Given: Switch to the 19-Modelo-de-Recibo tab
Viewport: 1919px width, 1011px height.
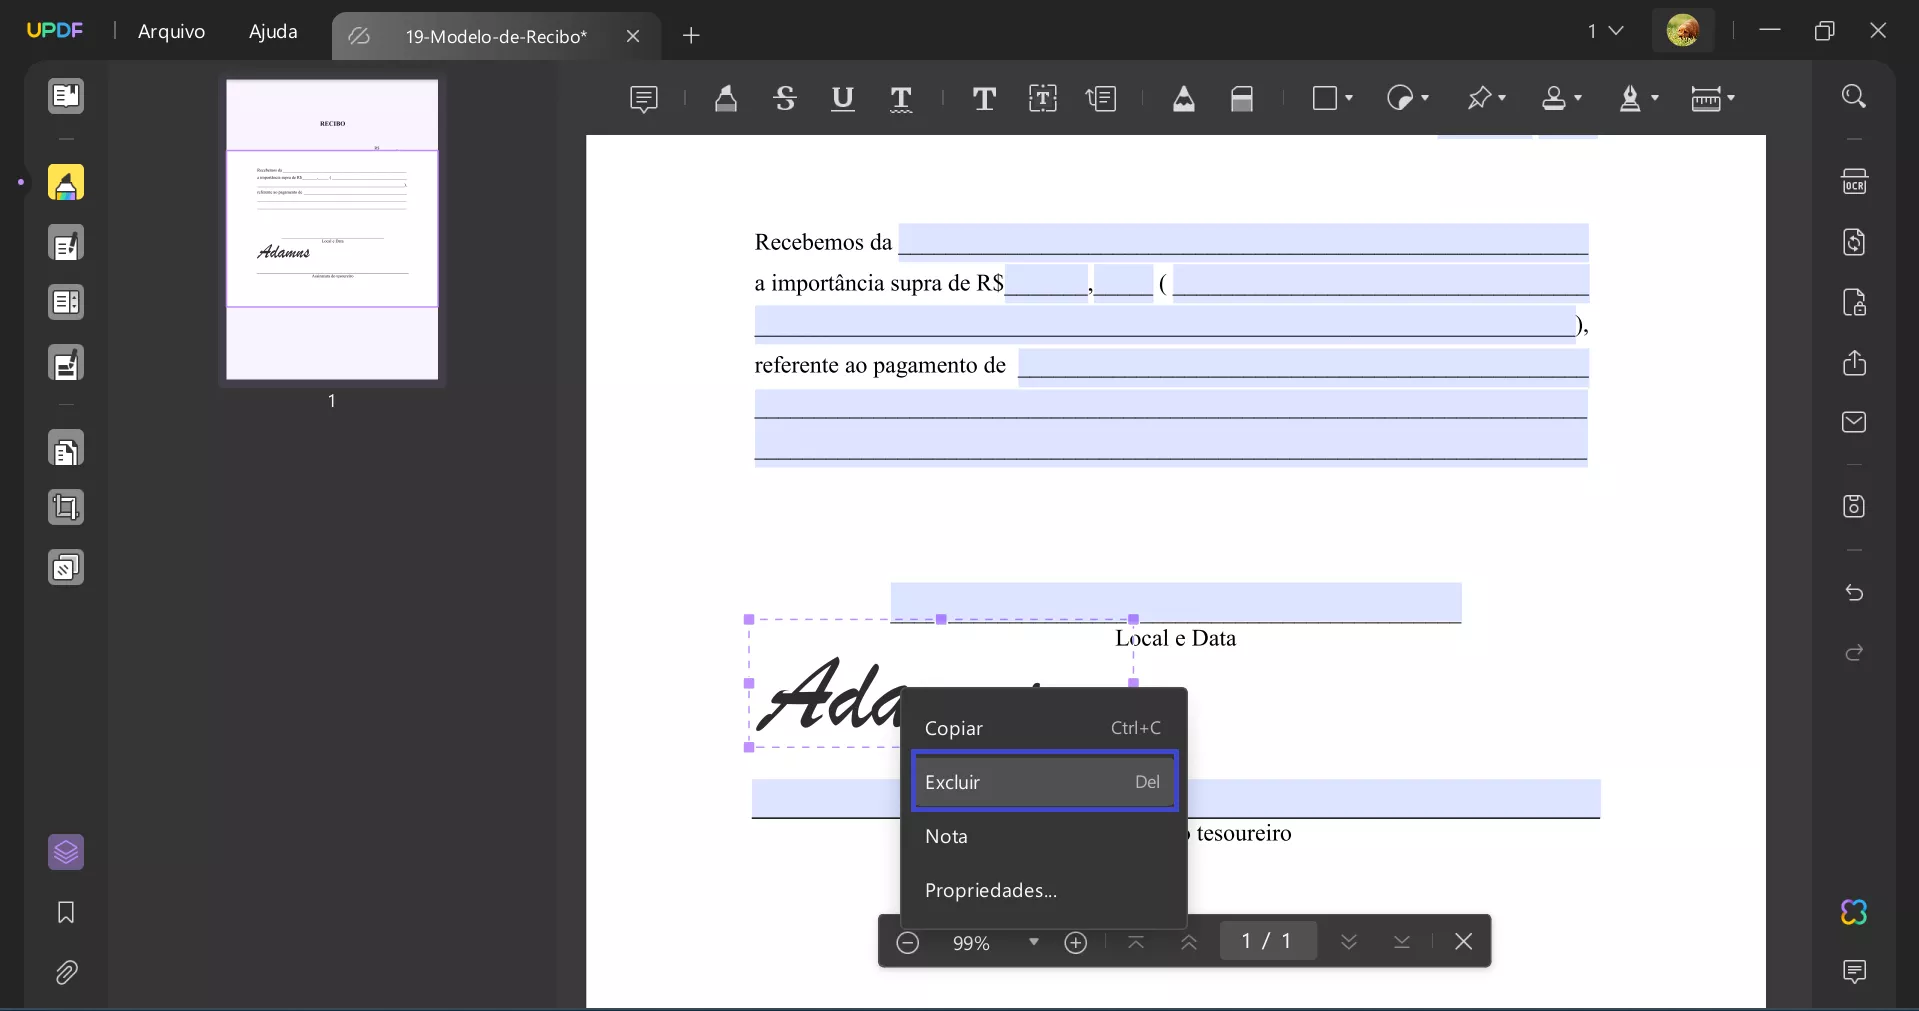Looking at the screenshot, I should pyautogui.click(x=496, y=37).
